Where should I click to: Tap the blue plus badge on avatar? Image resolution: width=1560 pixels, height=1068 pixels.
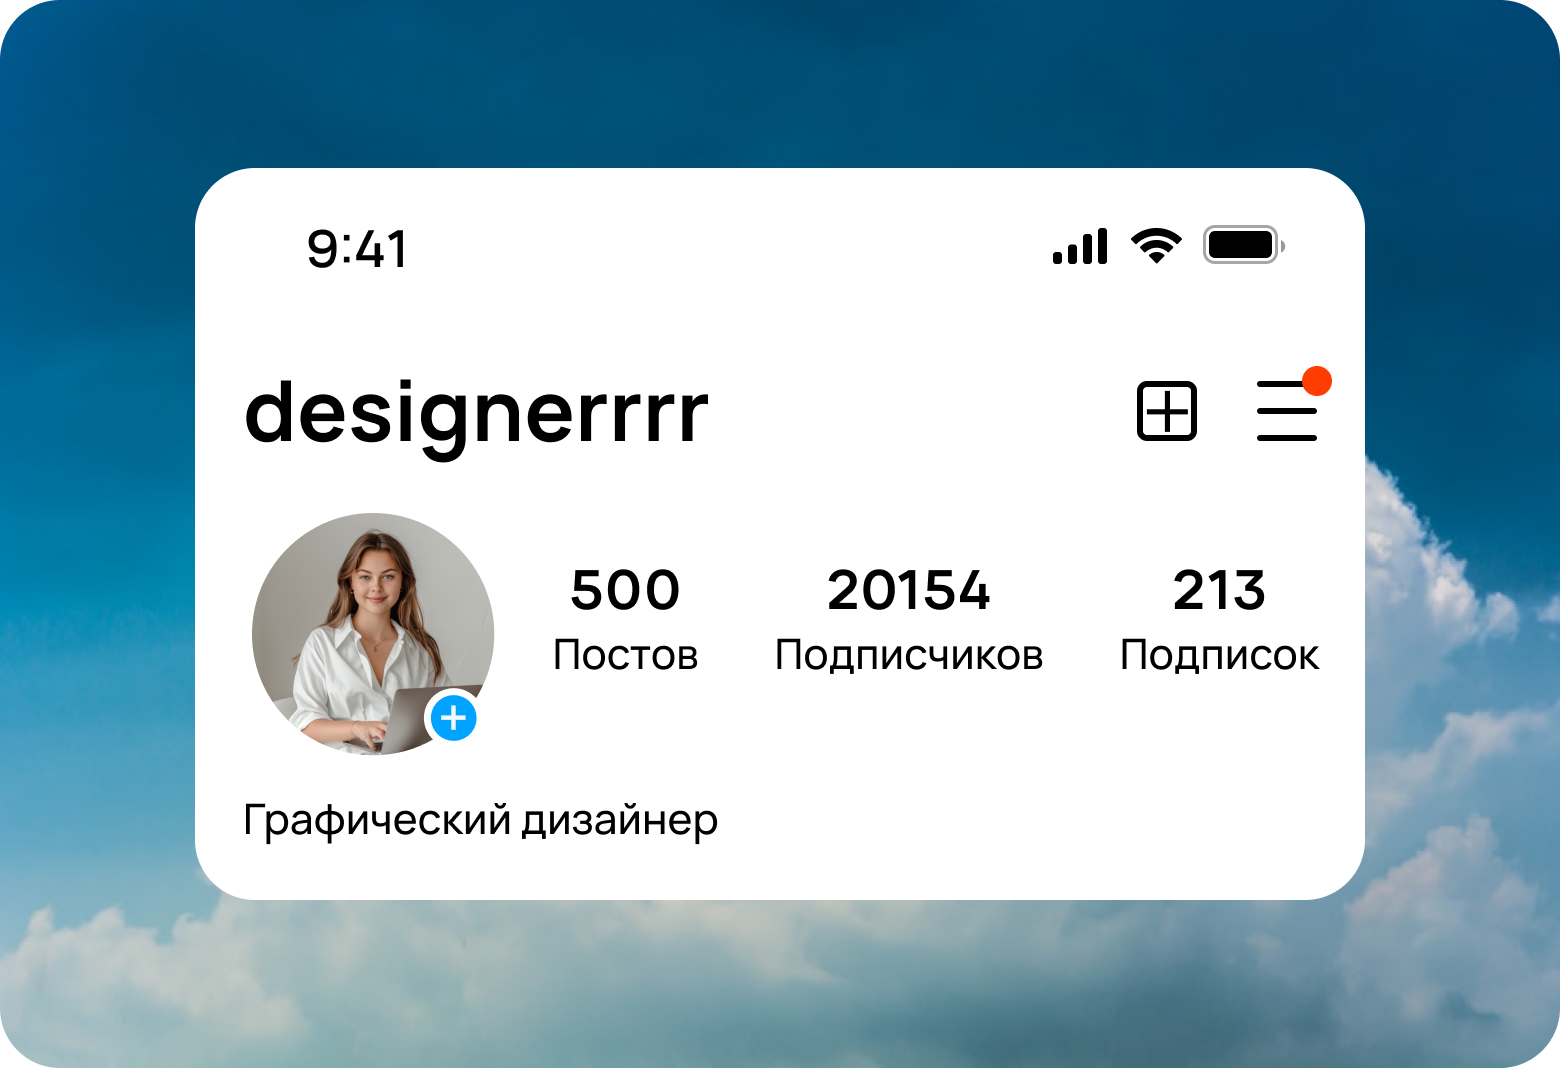(454, 718)
